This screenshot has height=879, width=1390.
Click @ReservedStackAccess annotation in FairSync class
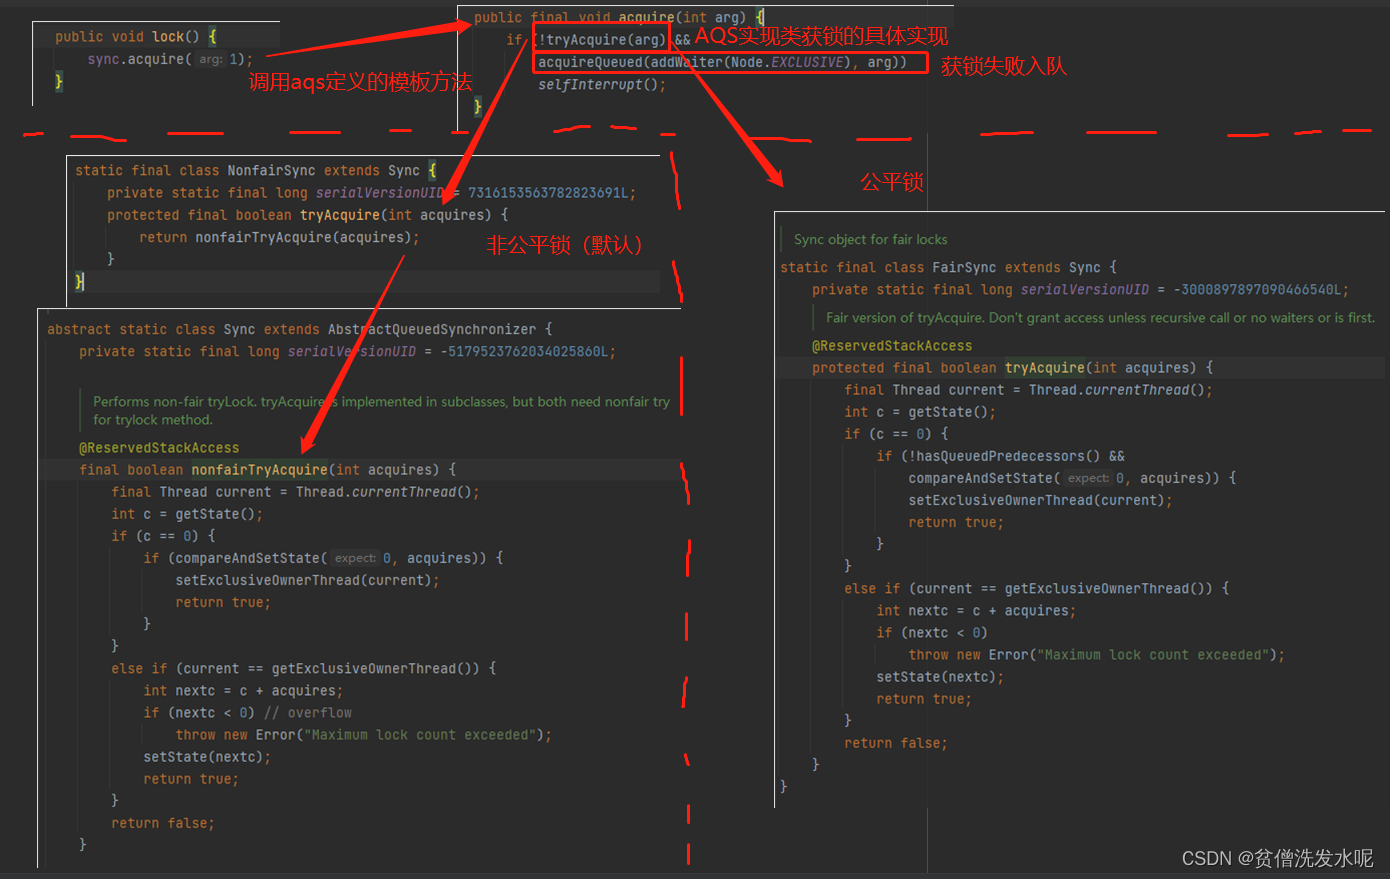[892, 346]
